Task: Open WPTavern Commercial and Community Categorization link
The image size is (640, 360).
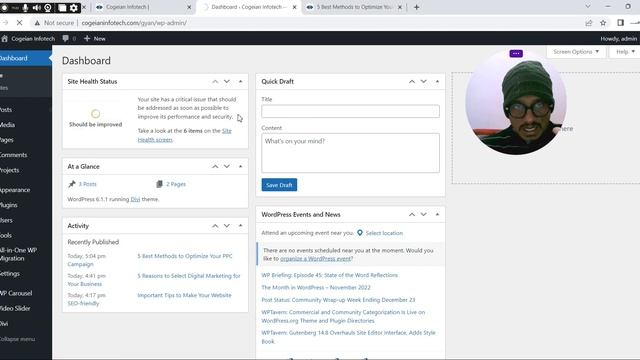Action: 343,316
